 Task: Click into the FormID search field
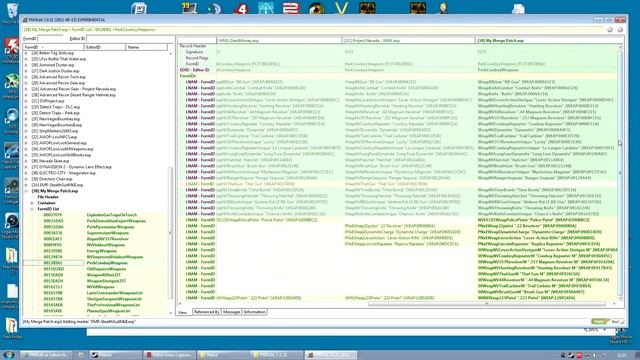[x=50, y=39]
